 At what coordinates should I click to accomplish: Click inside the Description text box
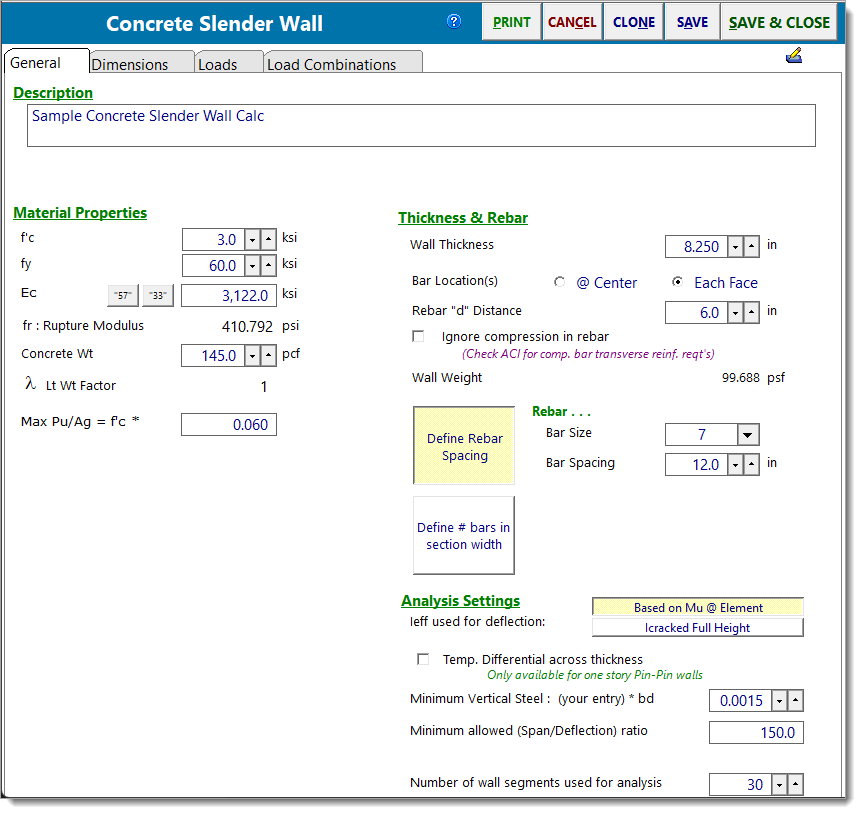(x=420, y=125)
